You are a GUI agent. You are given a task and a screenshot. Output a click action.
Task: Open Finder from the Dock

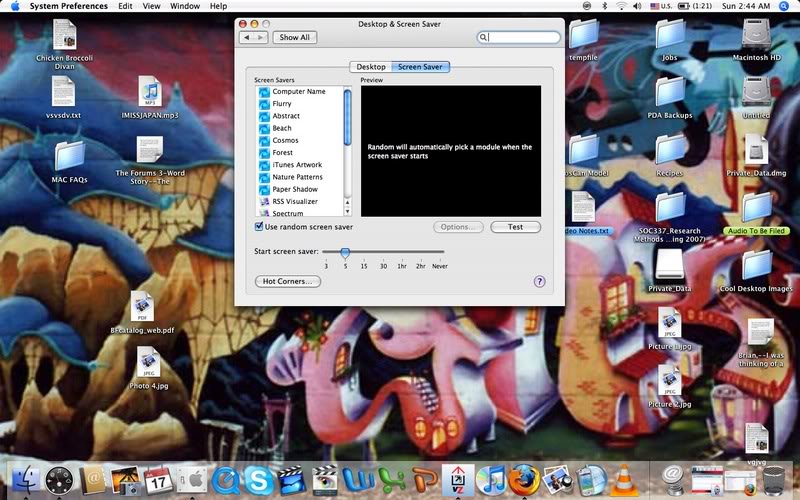coord(24,481)
